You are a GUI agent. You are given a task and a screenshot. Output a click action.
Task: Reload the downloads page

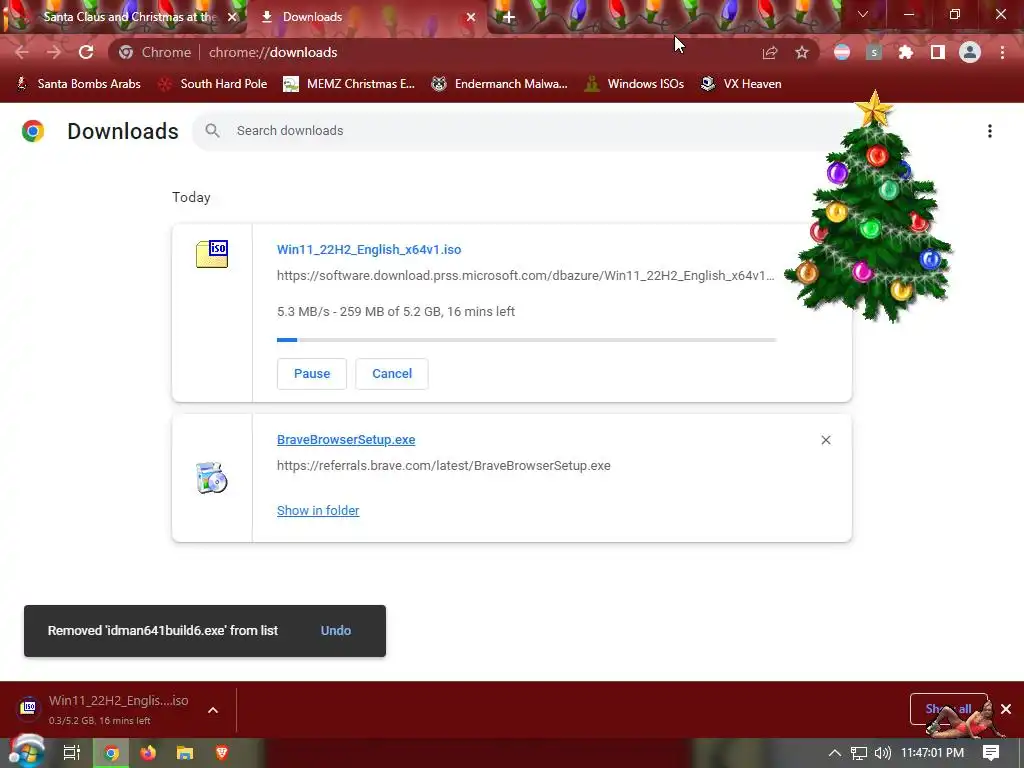click(86, 52)
